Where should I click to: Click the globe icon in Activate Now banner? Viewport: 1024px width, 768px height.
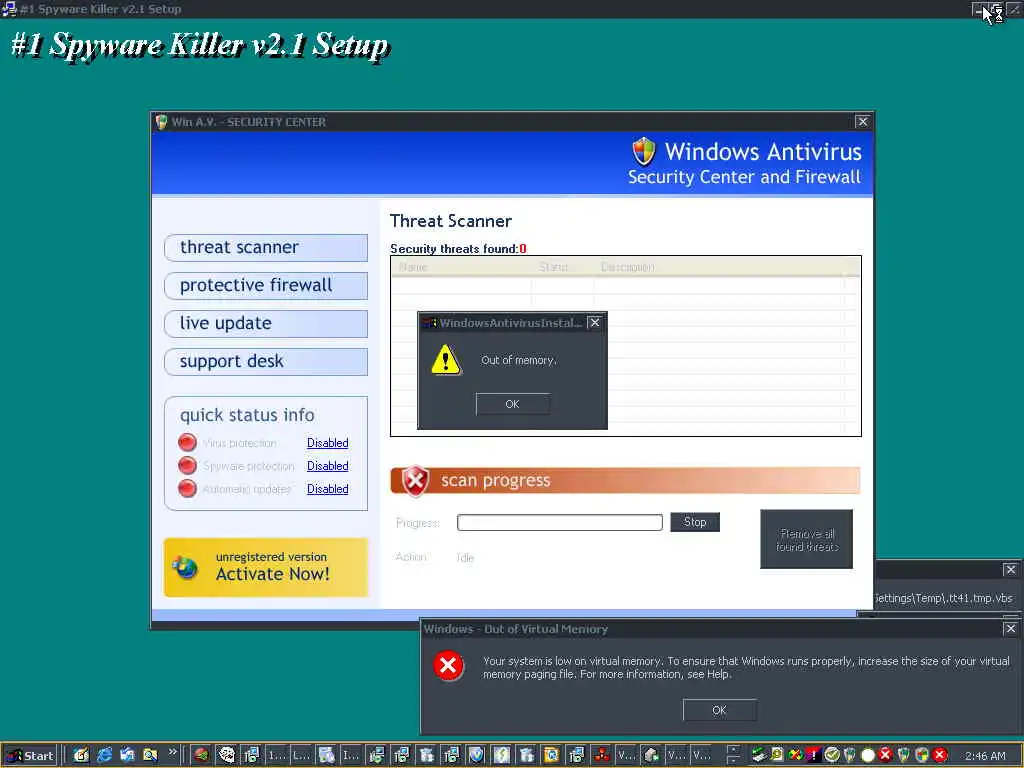tap(185, 567)
